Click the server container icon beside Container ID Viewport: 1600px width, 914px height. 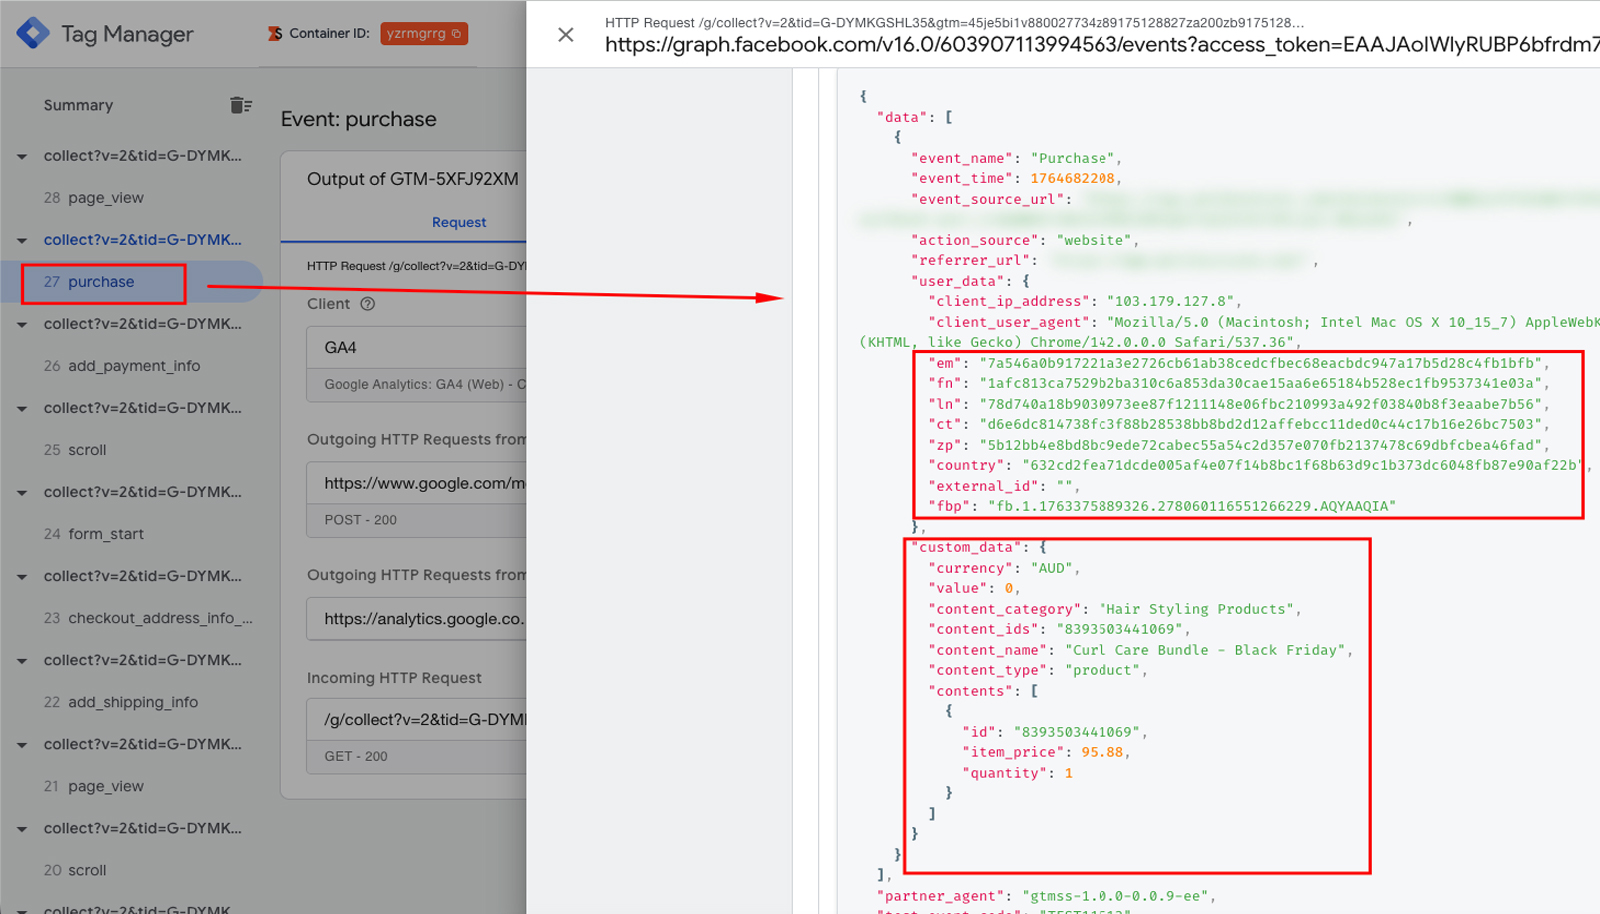274,34
